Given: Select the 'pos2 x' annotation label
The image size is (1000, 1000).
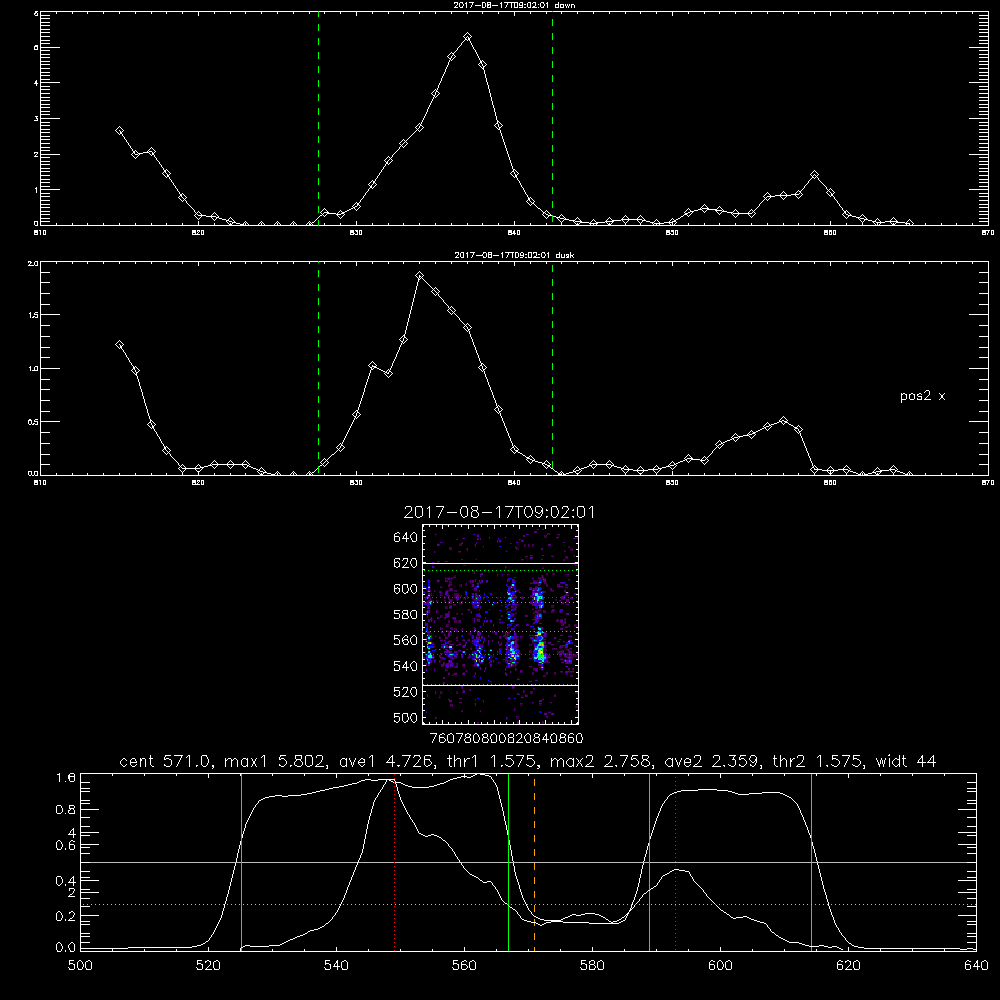Looking at the screenshot, I should point(922,396).
